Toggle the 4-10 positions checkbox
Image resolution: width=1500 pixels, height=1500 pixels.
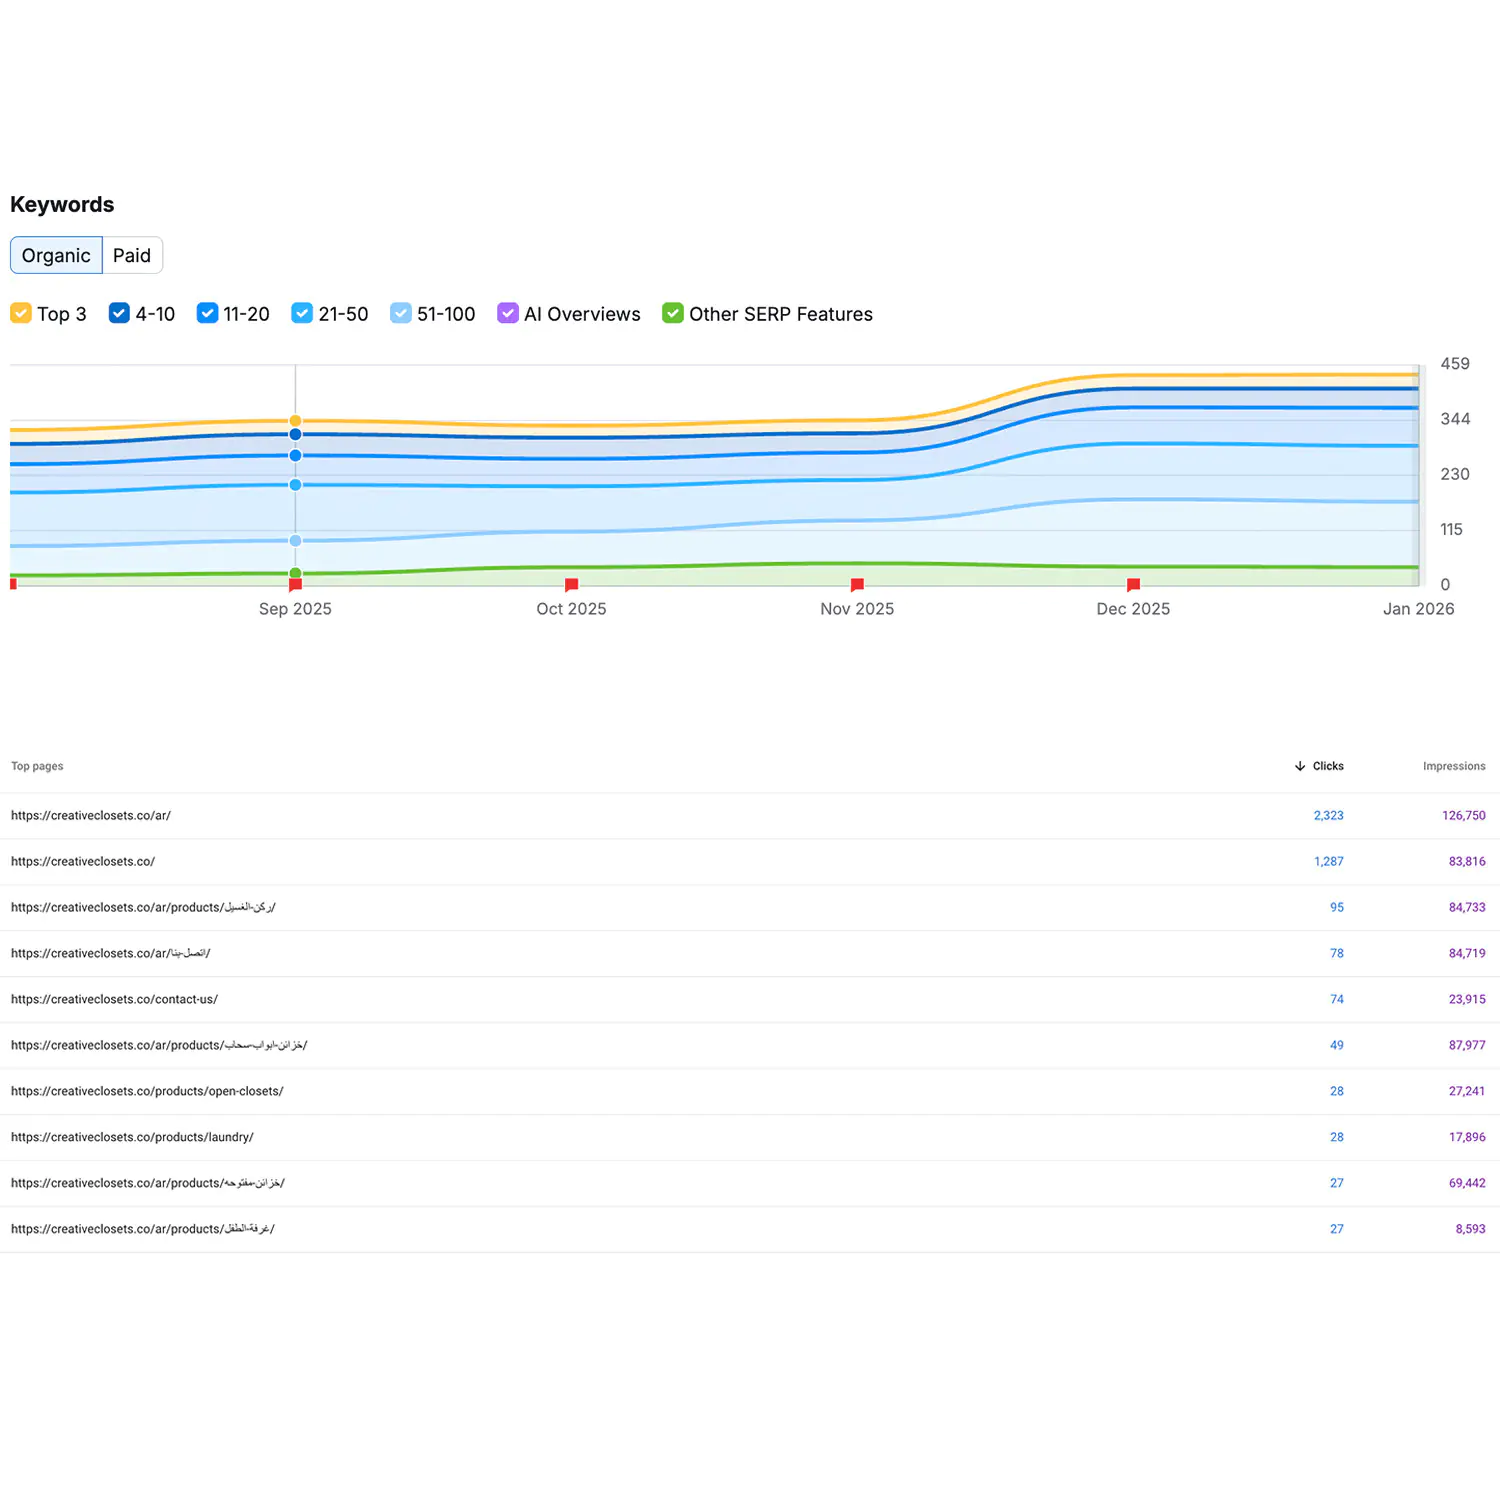pos(119,313)
